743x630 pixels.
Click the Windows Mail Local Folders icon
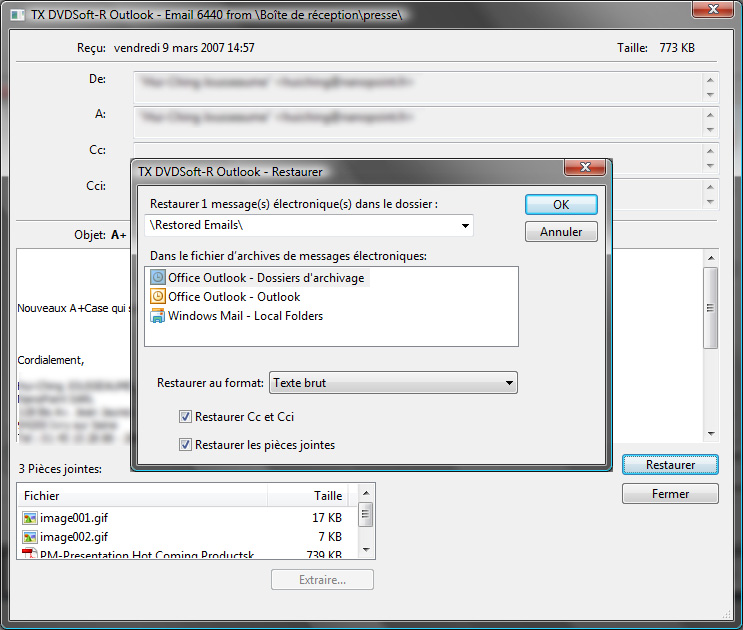click(x=158, y=315)
